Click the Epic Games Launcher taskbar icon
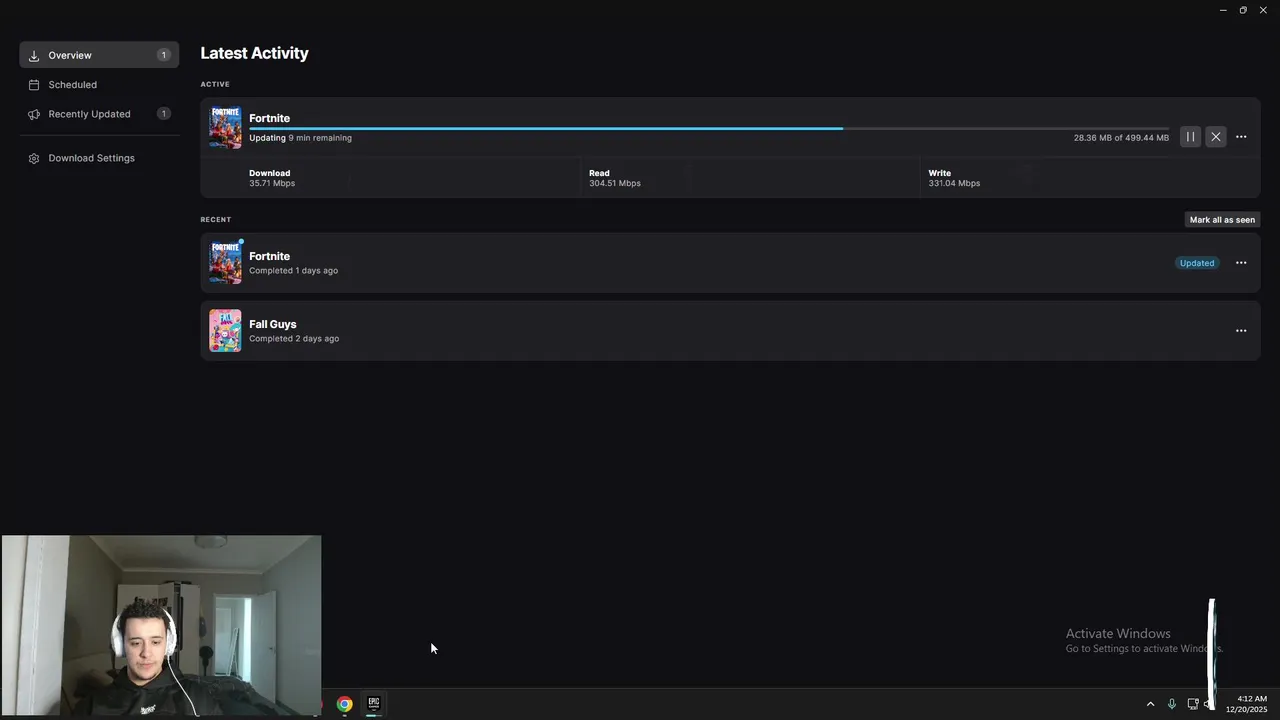This screenshot has height=720, width=1280. 373,704
